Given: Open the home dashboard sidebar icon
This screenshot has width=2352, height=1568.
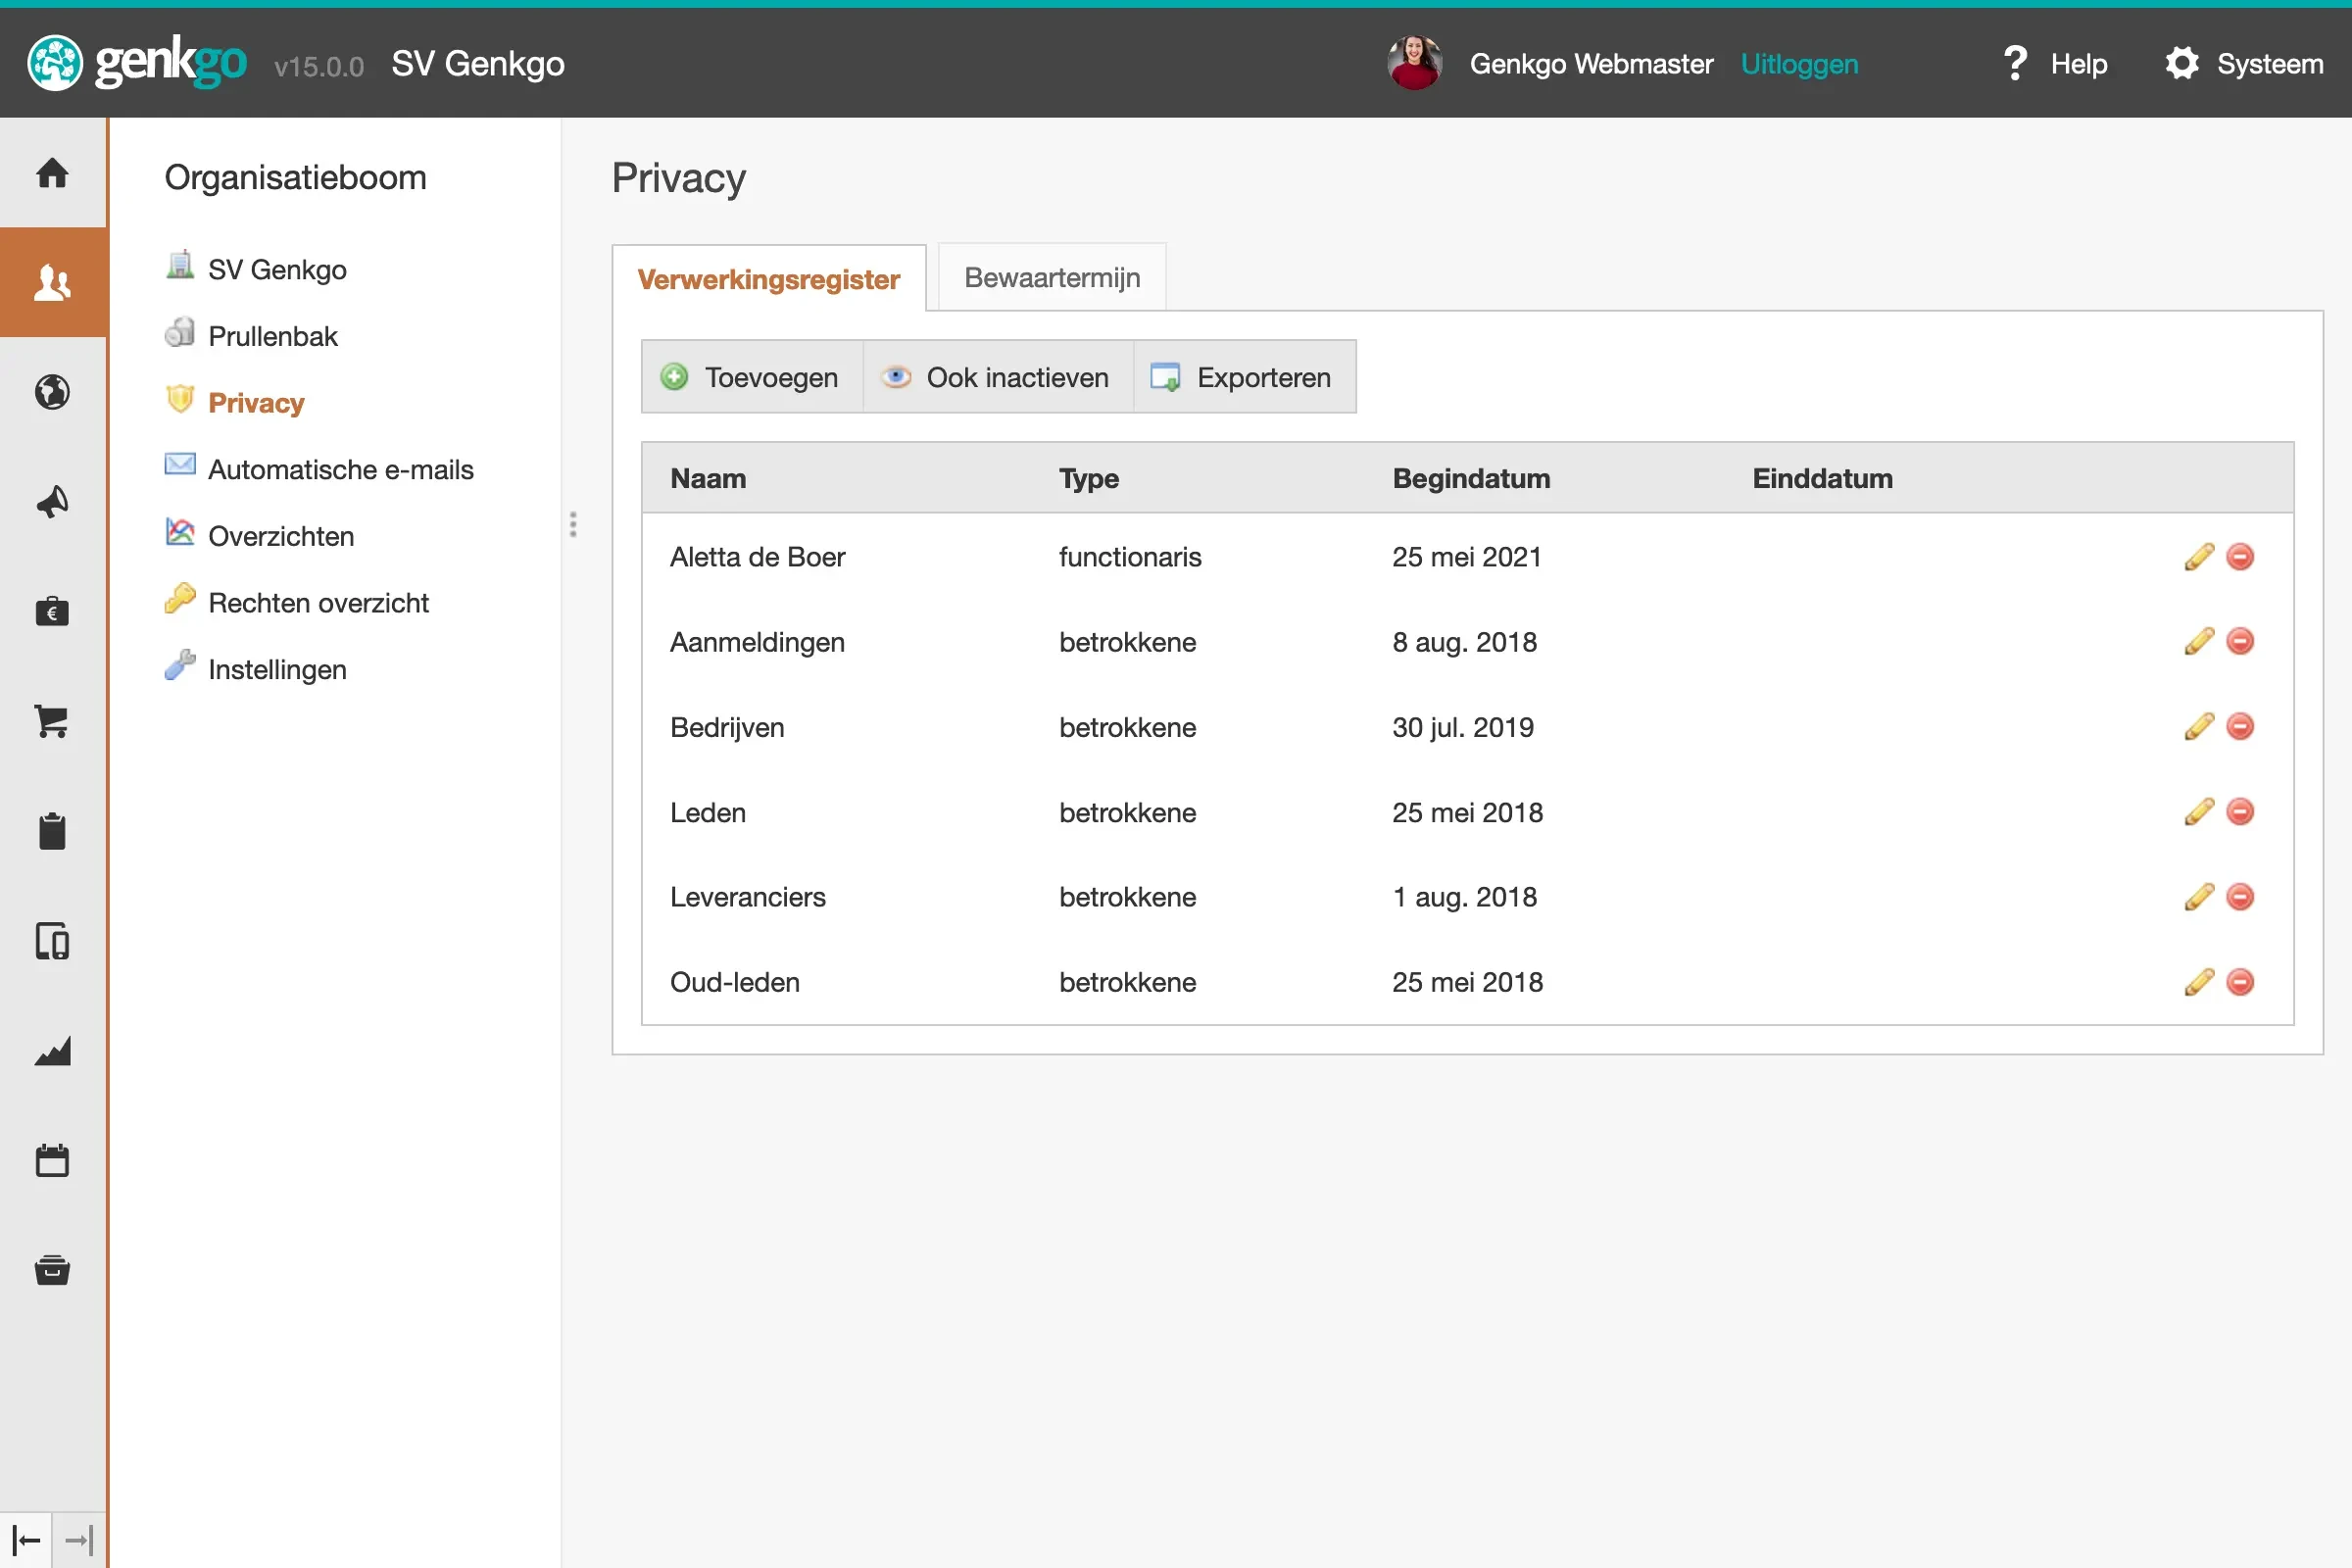Looking at the screenshot, I should 52,173.
